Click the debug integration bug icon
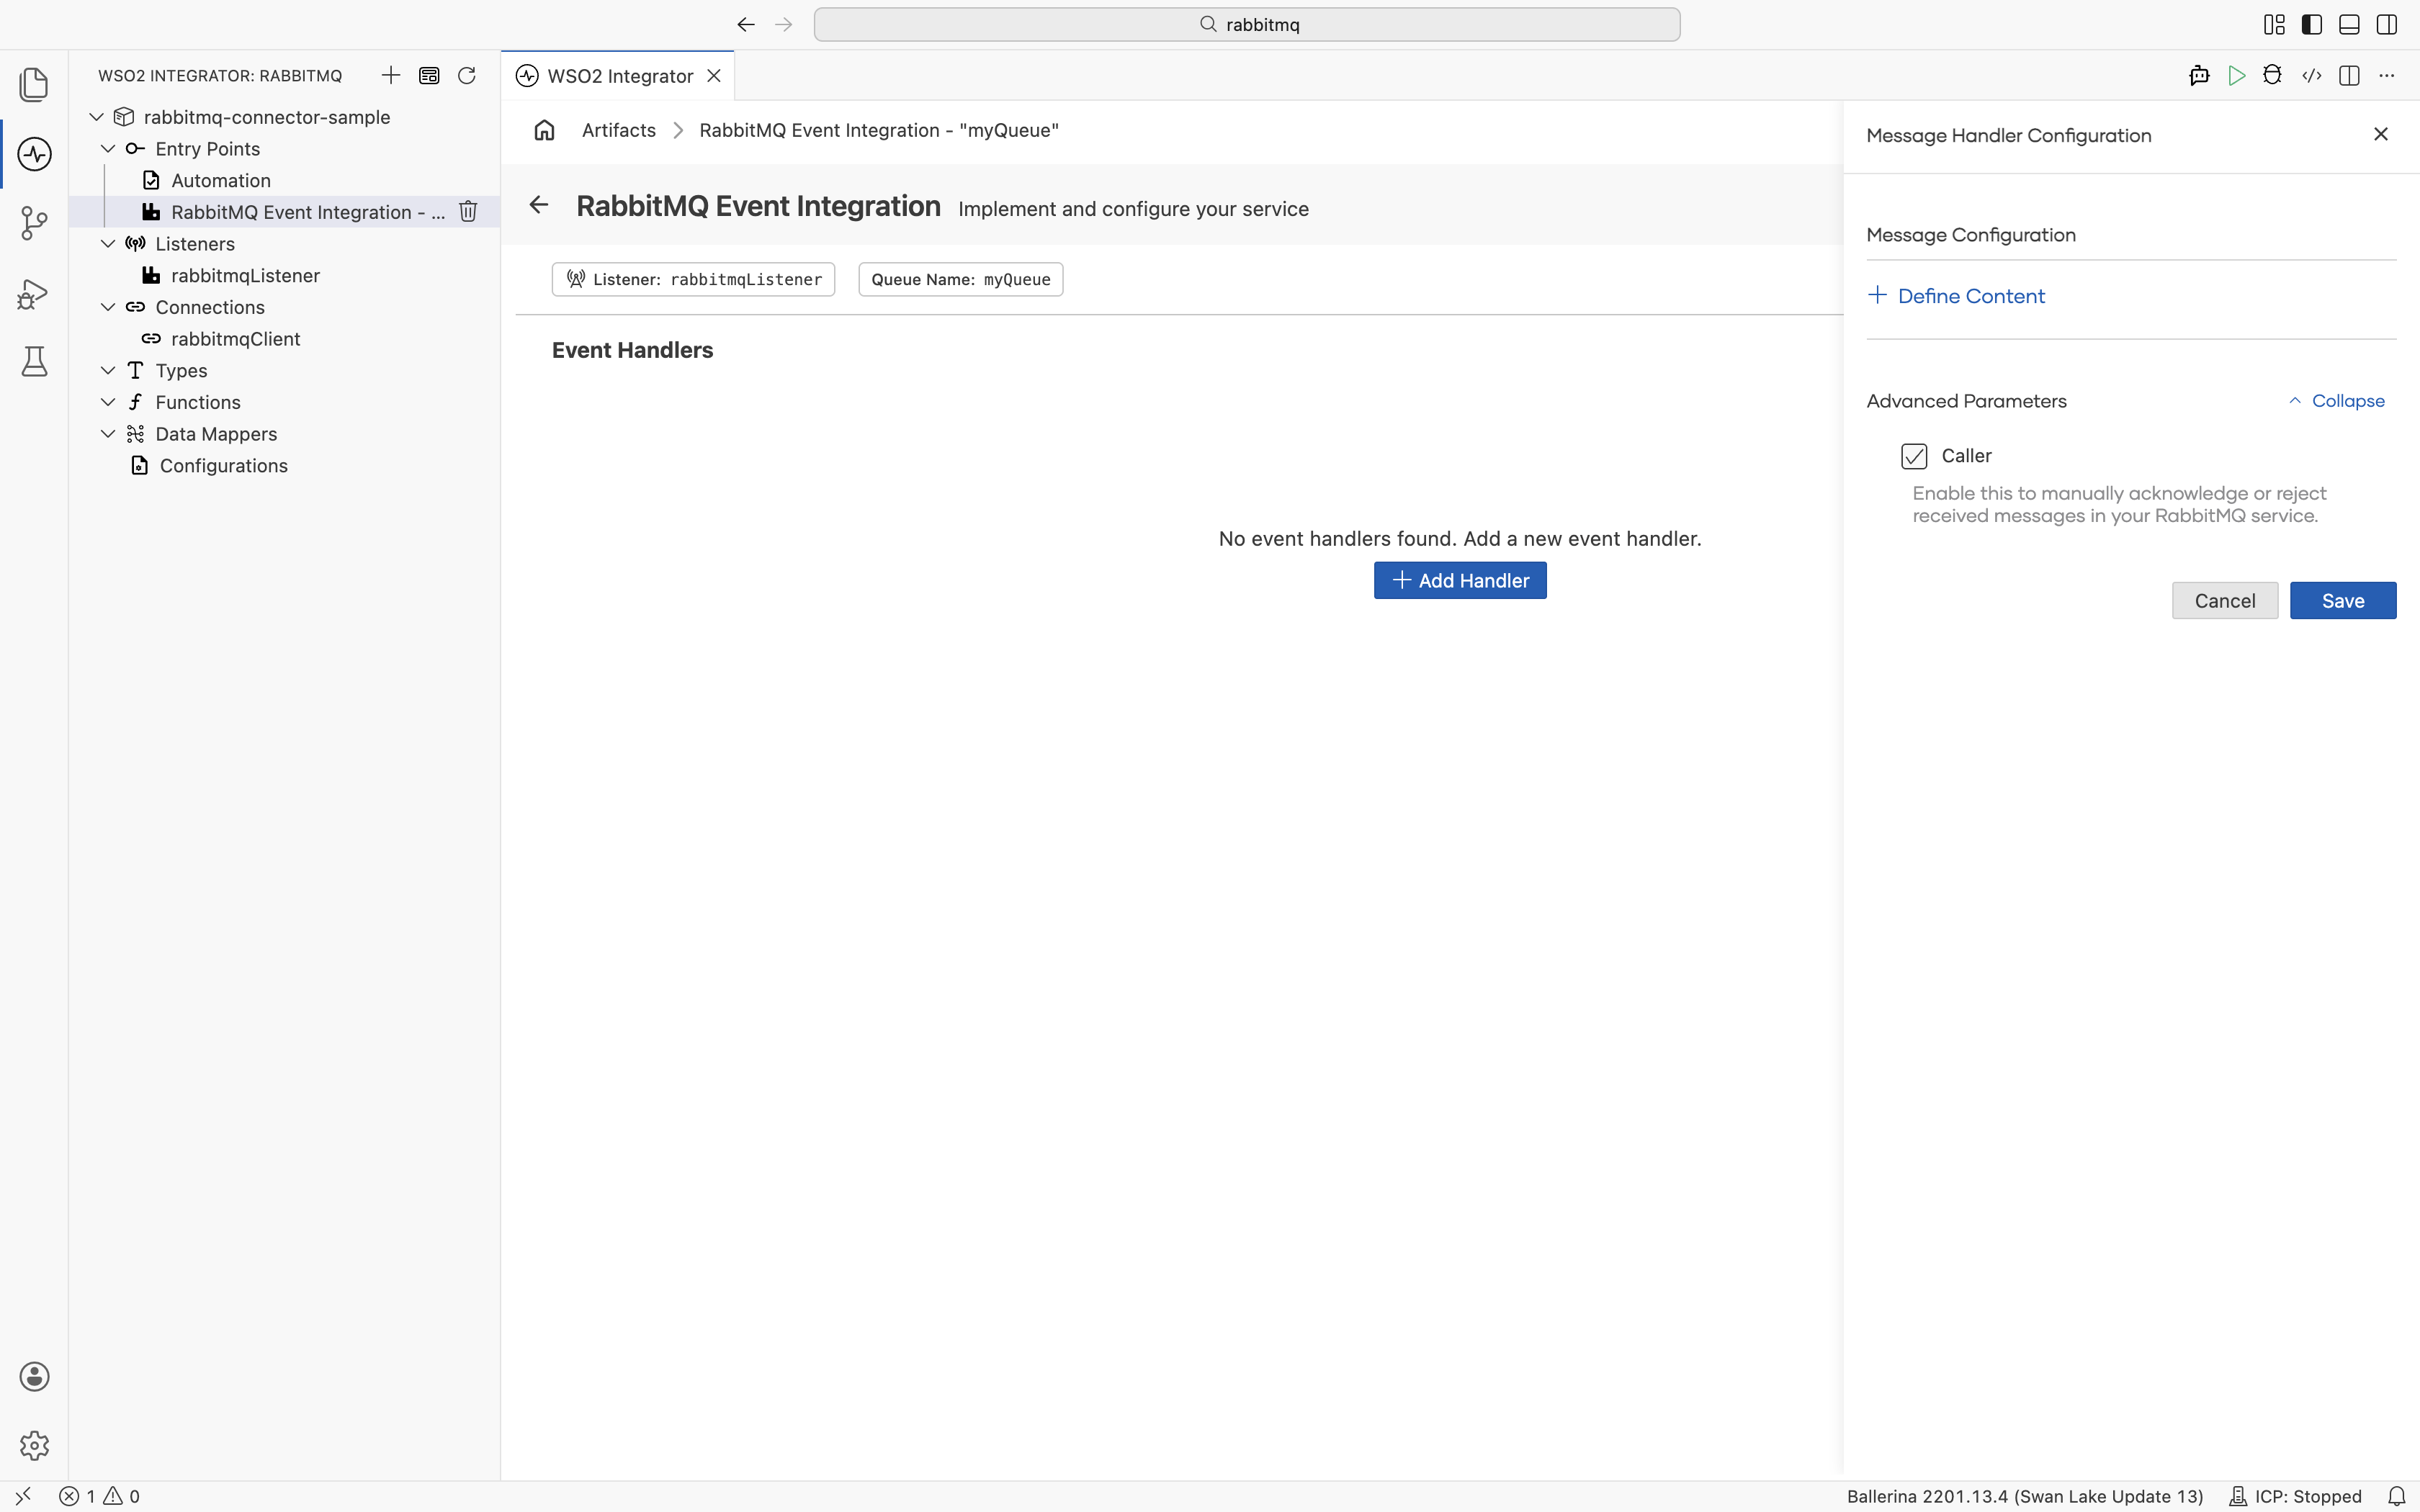The width and height of the screenshot is (2420, 1512). (x=2273, y=76)
